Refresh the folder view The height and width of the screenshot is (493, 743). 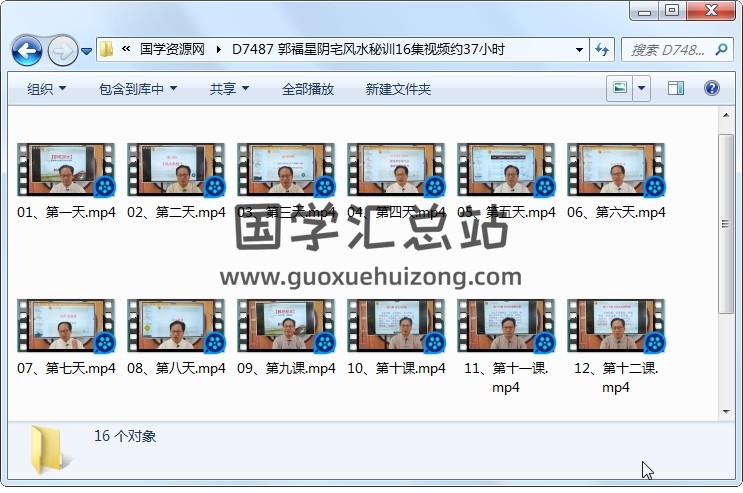602,49
